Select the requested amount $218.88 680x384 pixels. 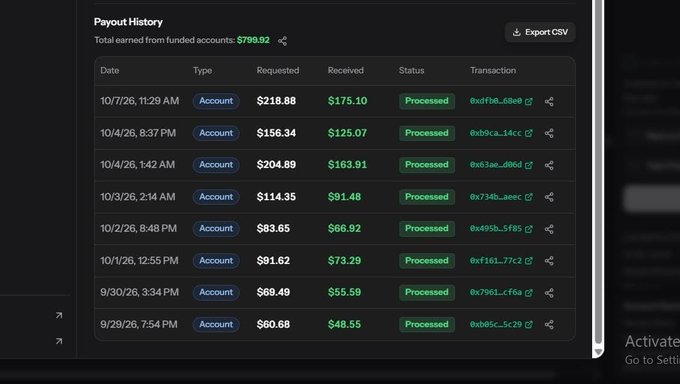tap(276, 101)
